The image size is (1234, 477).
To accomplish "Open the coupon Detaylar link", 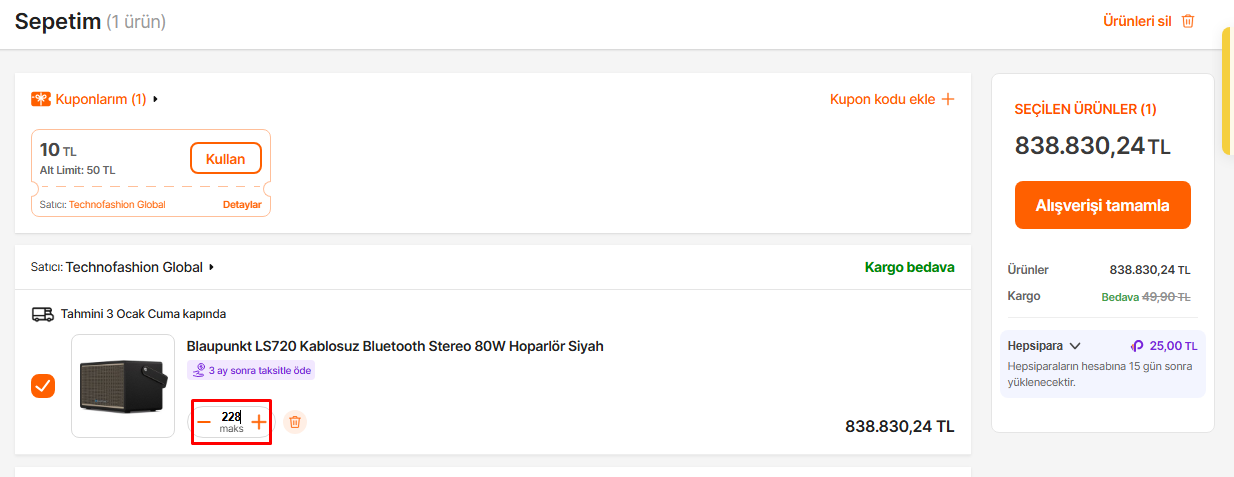I will pyautogui.click(x=242, y=205).
